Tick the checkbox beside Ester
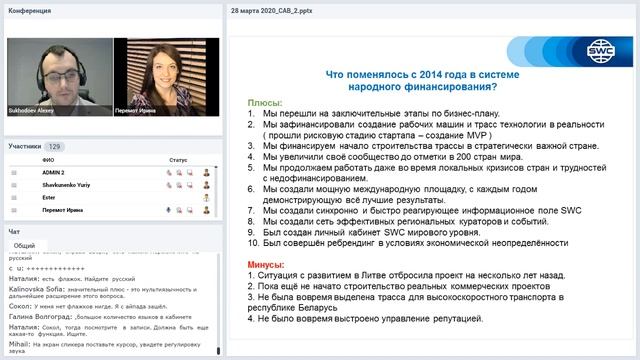This screenshot has height=360, width=640. (x=14, y=198)
